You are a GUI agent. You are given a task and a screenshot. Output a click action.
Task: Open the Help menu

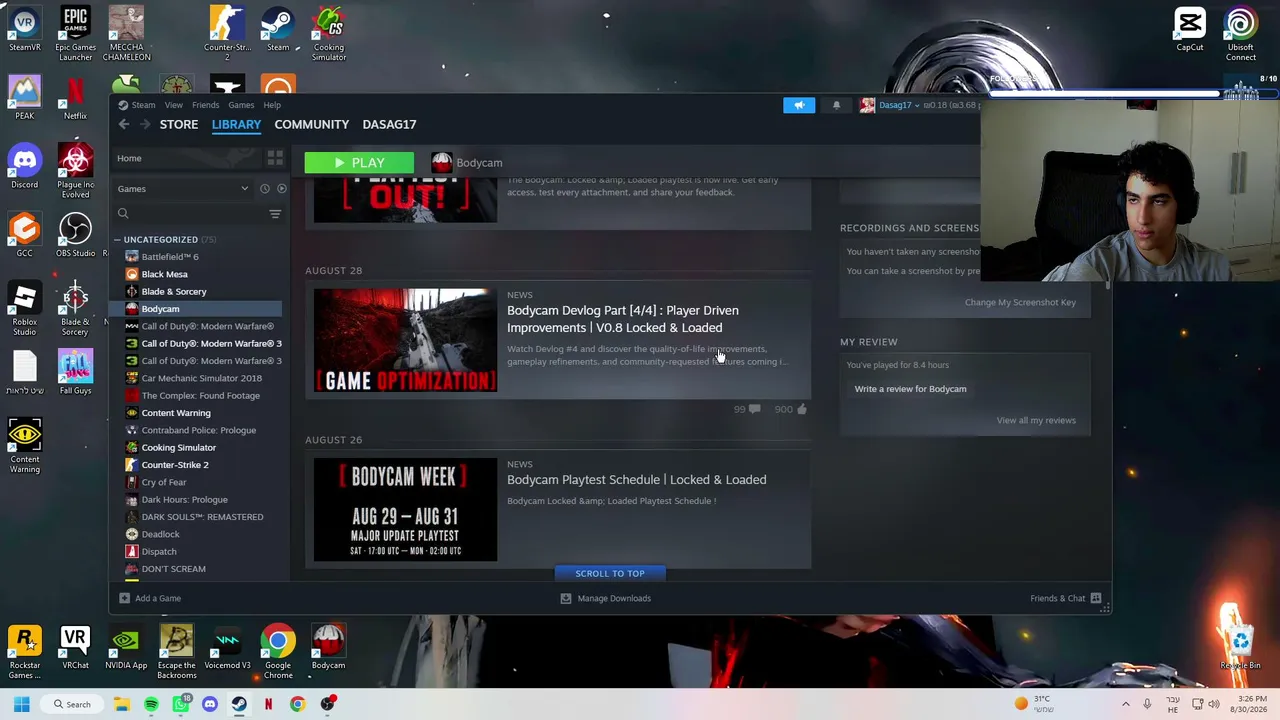coord(272,105)
